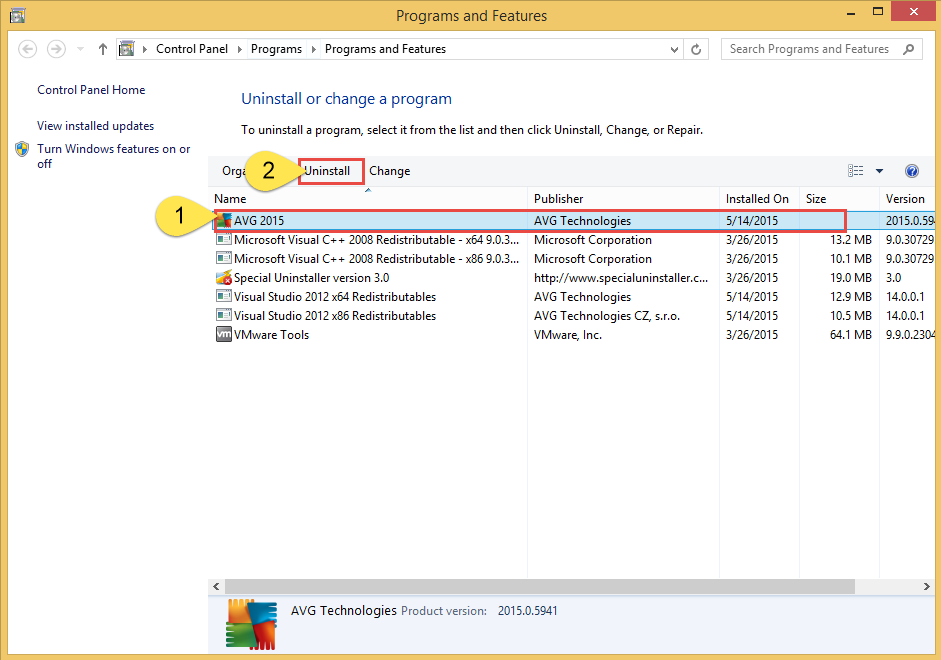941x660 pixels.
Task: Click product version 2015.0.5941 in details pane
Action: [x=528, y=611]
